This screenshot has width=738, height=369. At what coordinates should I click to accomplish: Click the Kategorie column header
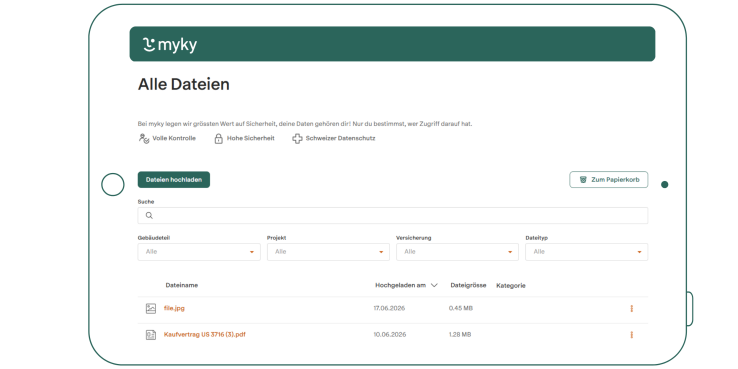click(511, 286)
